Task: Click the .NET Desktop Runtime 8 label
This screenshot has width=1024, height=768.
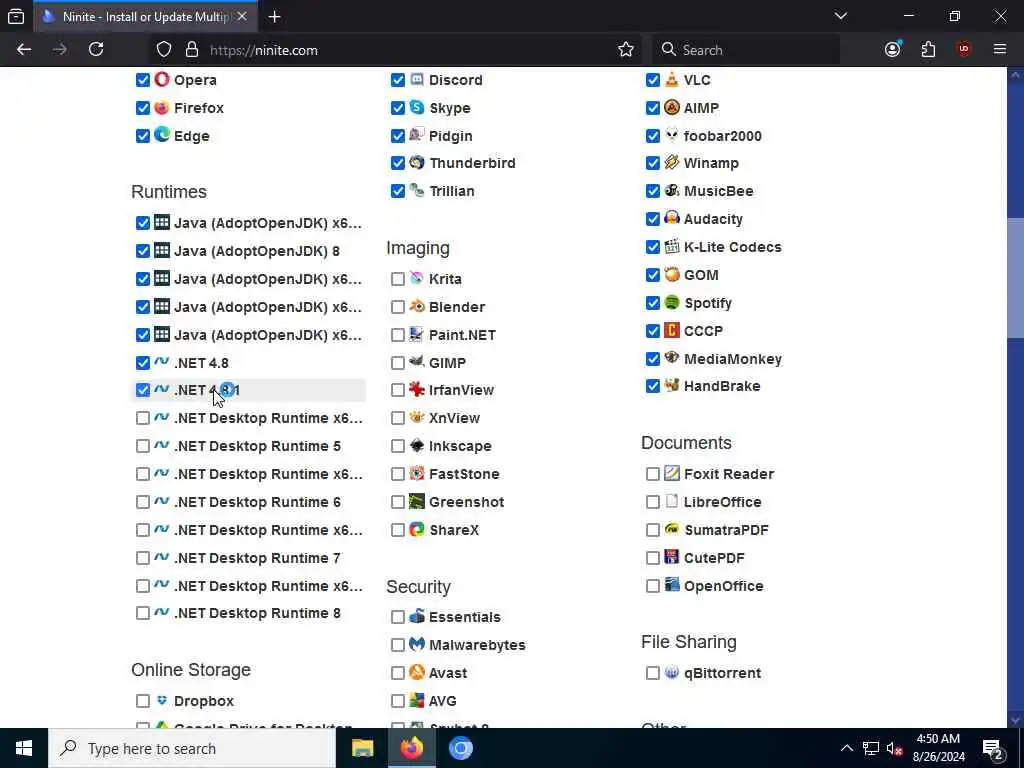Action: coord(257,613)
